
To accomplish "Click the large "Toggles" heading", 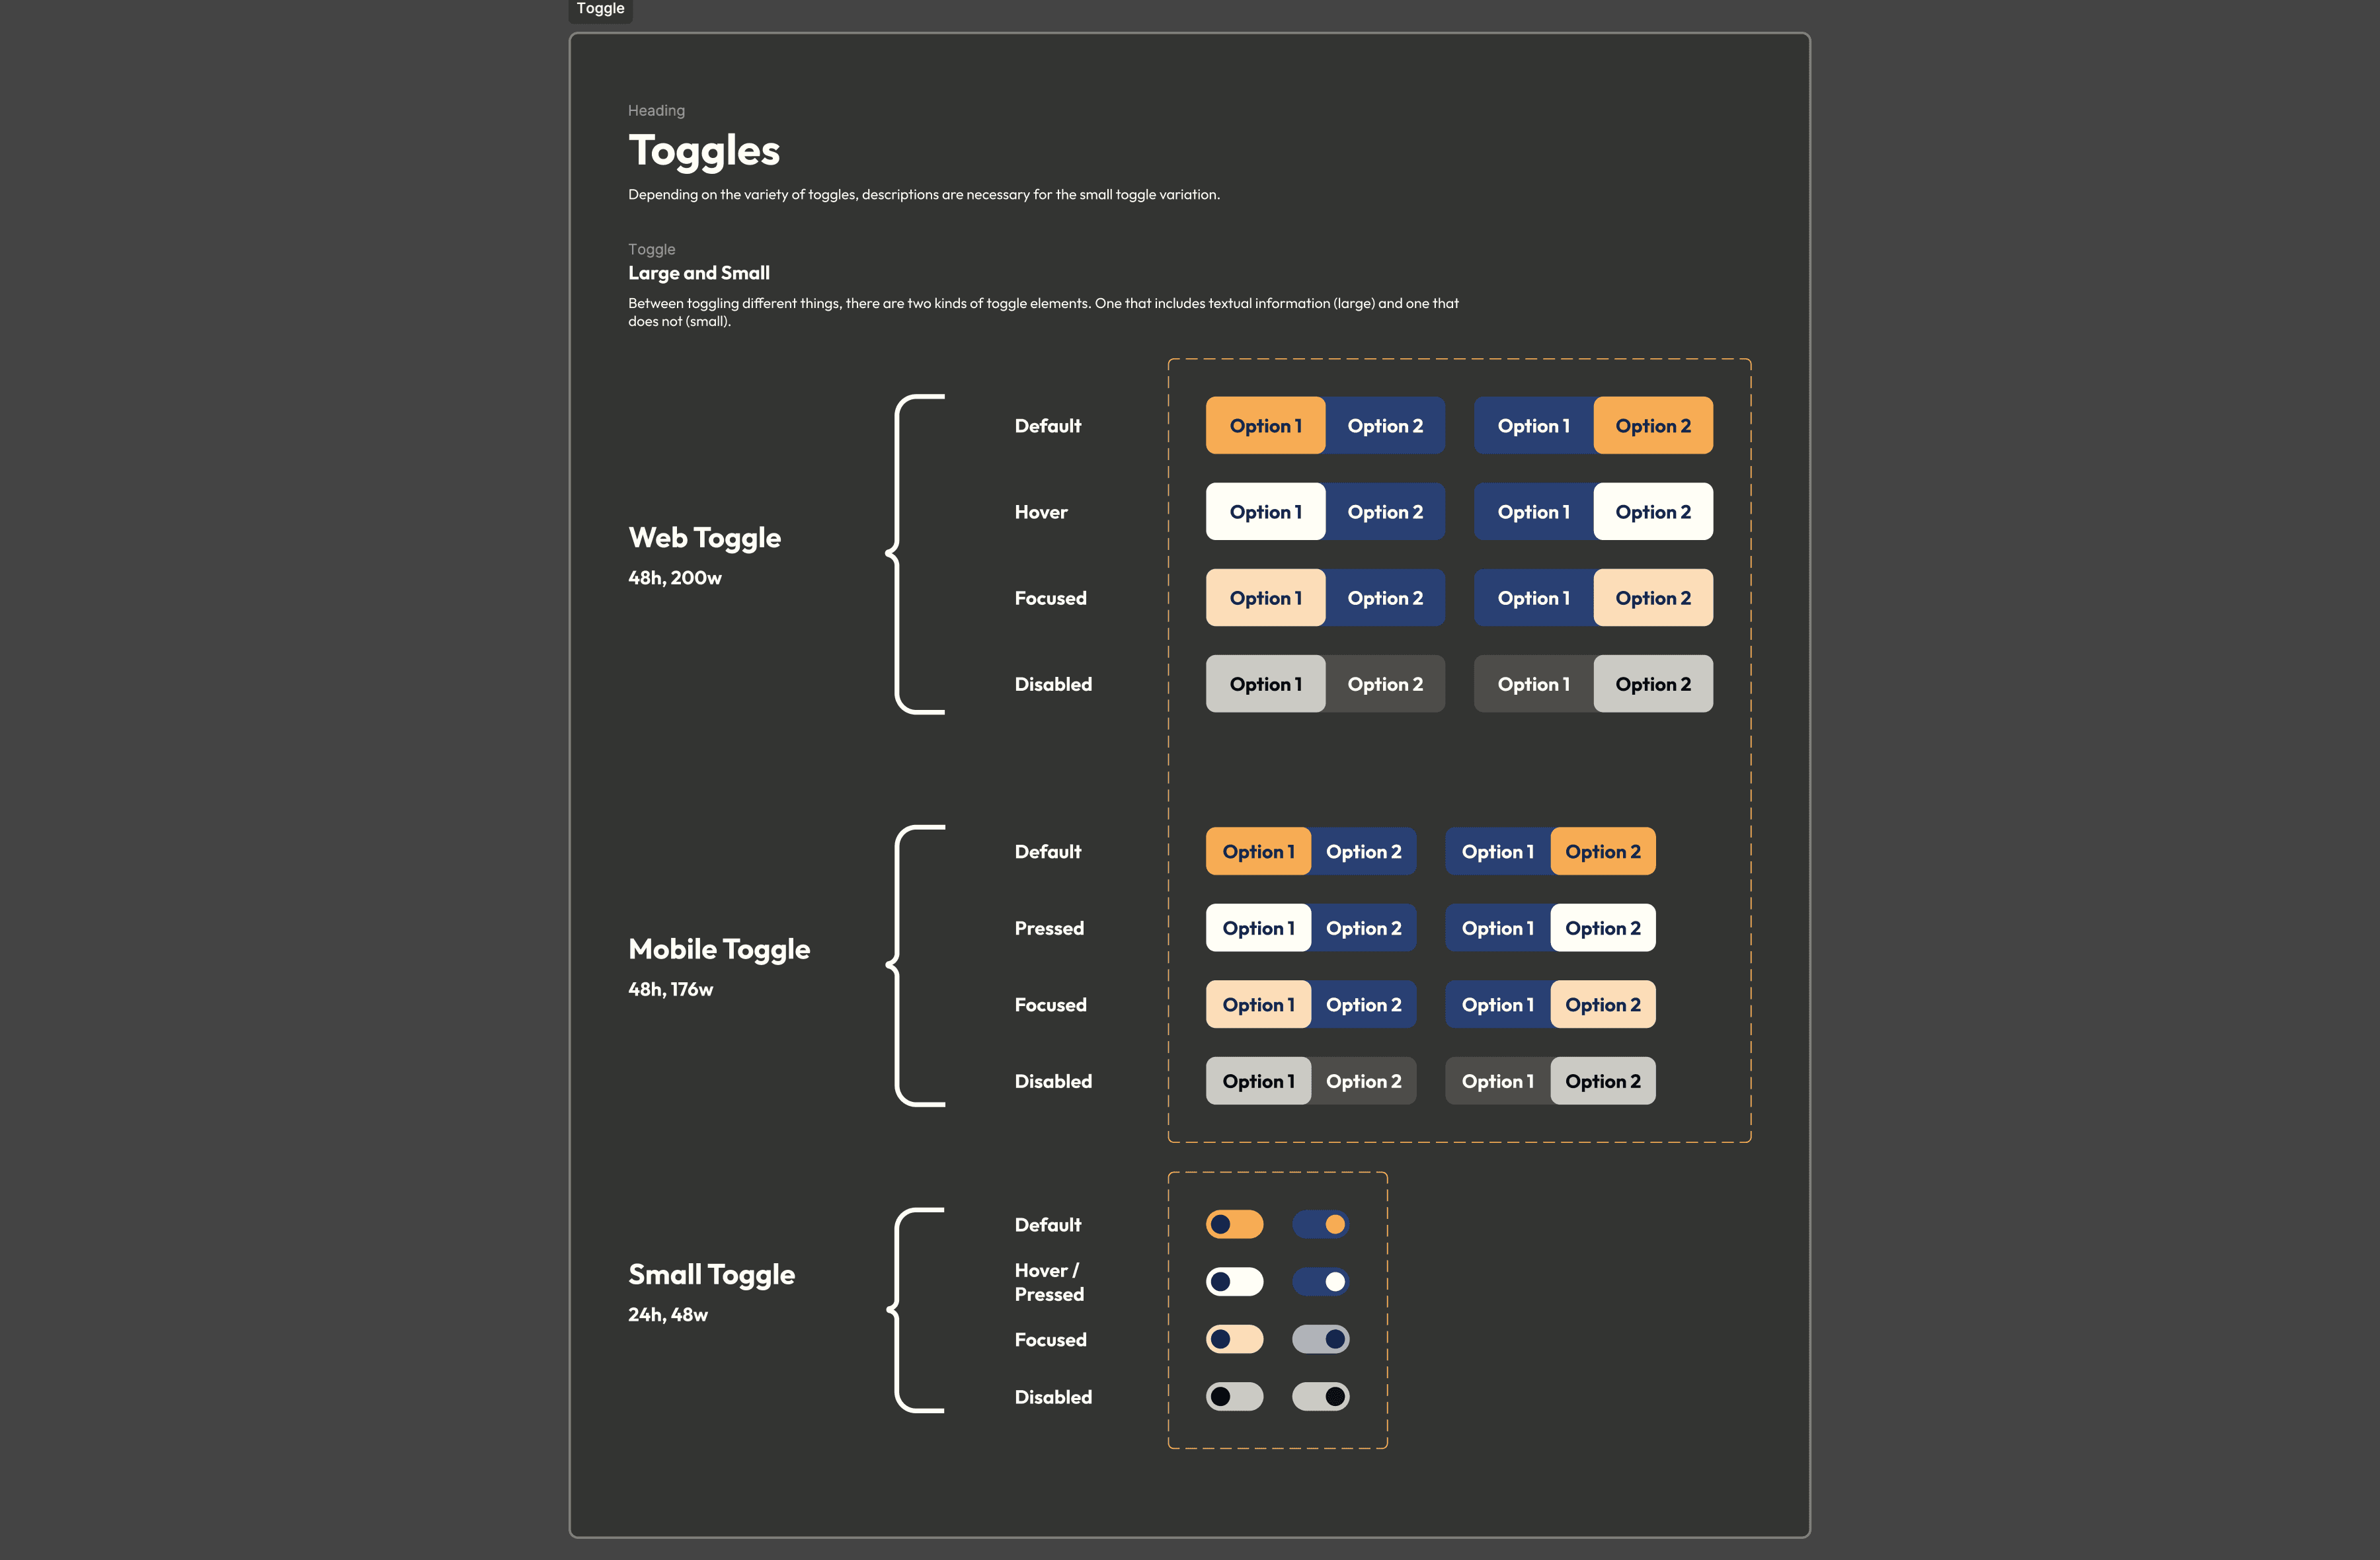I will [x=704, y=151].
